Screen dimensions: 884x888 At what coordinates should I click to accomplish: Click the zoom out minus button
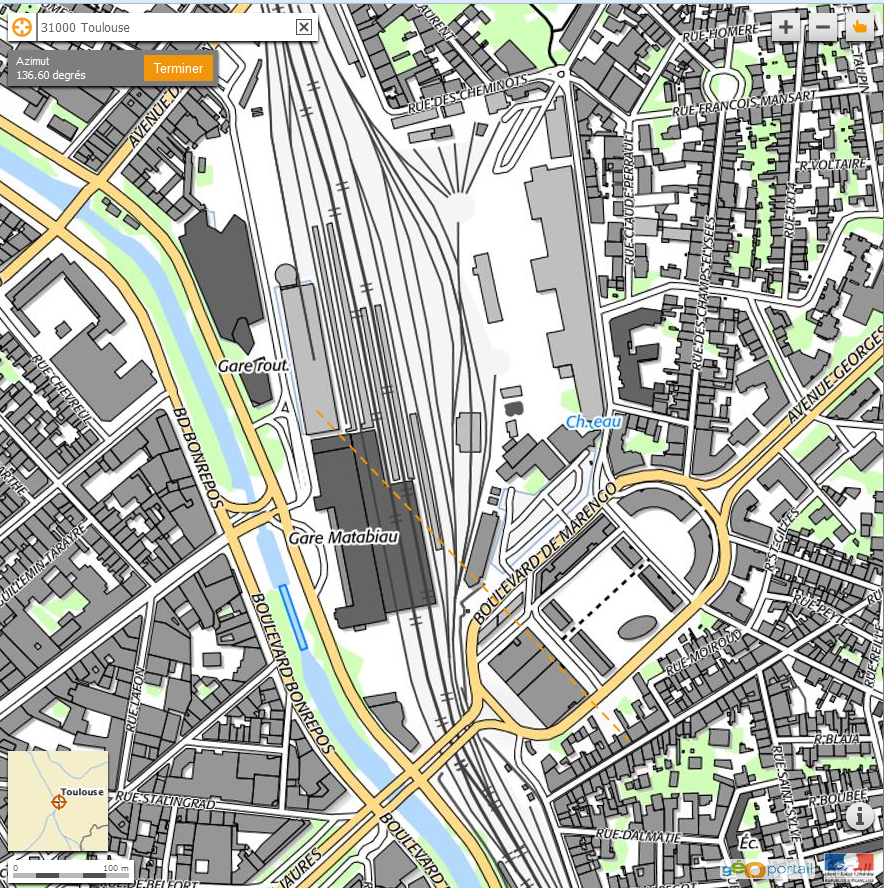click(x=823, y=27)
